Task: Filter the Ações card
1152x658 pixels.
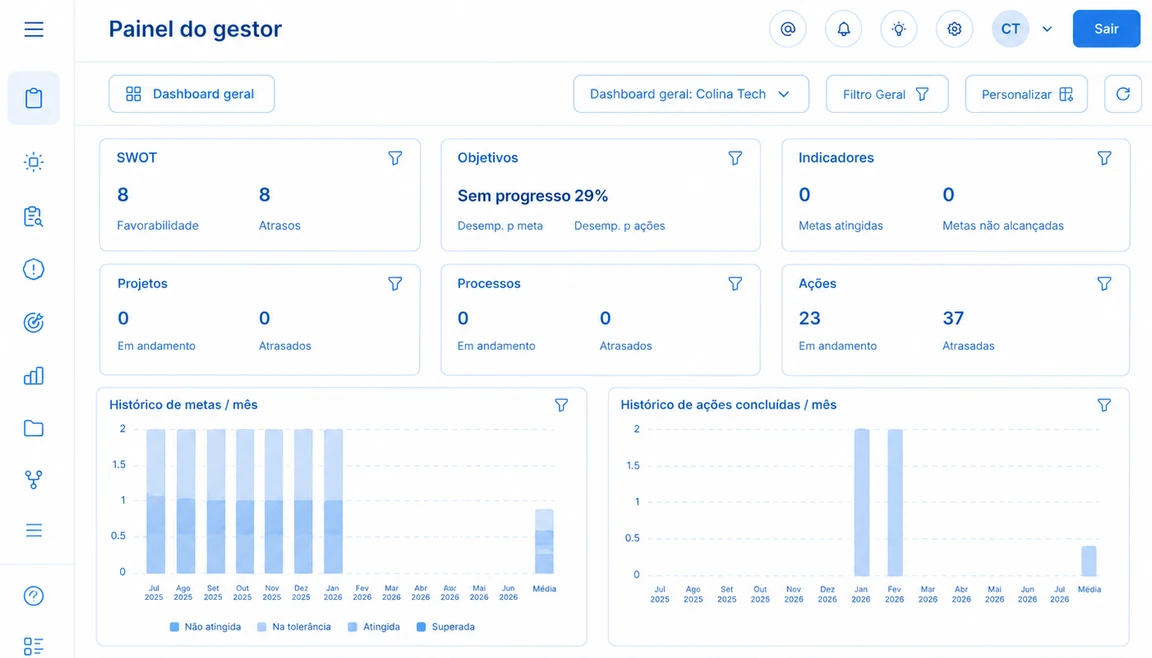Action: point(1104,283)
